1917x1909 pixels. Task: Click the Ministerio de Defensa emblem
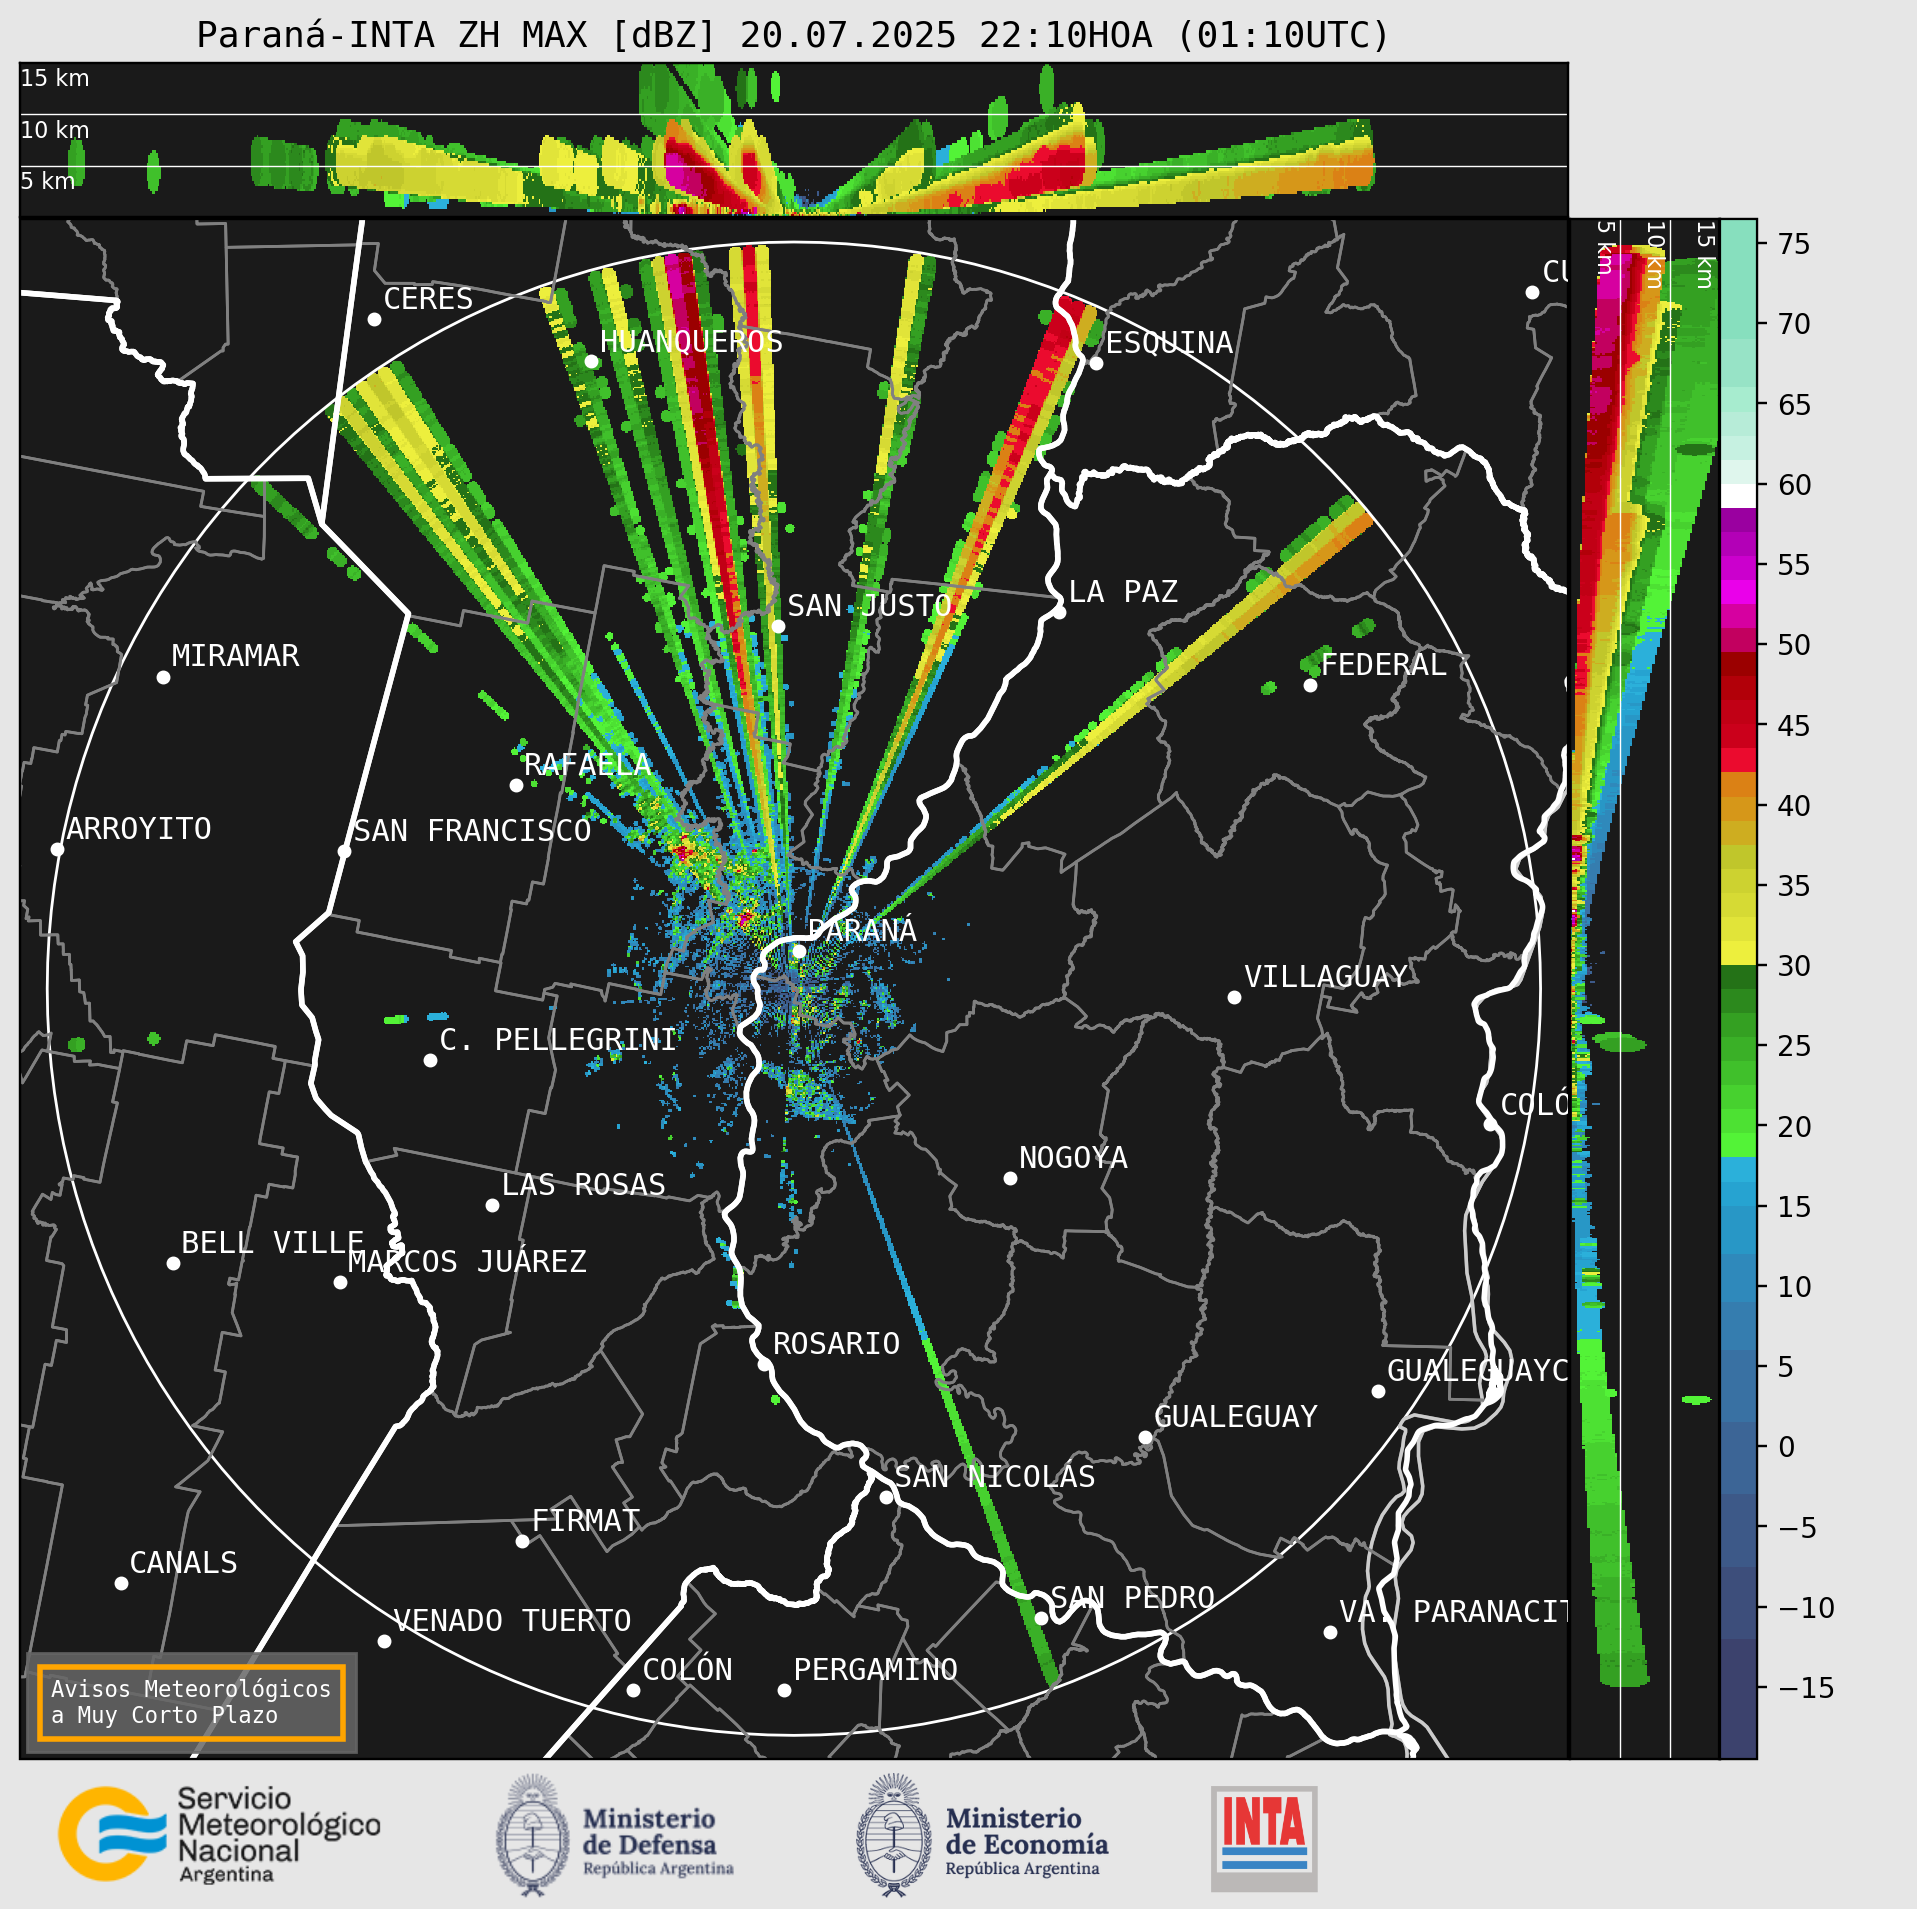(x=532, y=1836)
